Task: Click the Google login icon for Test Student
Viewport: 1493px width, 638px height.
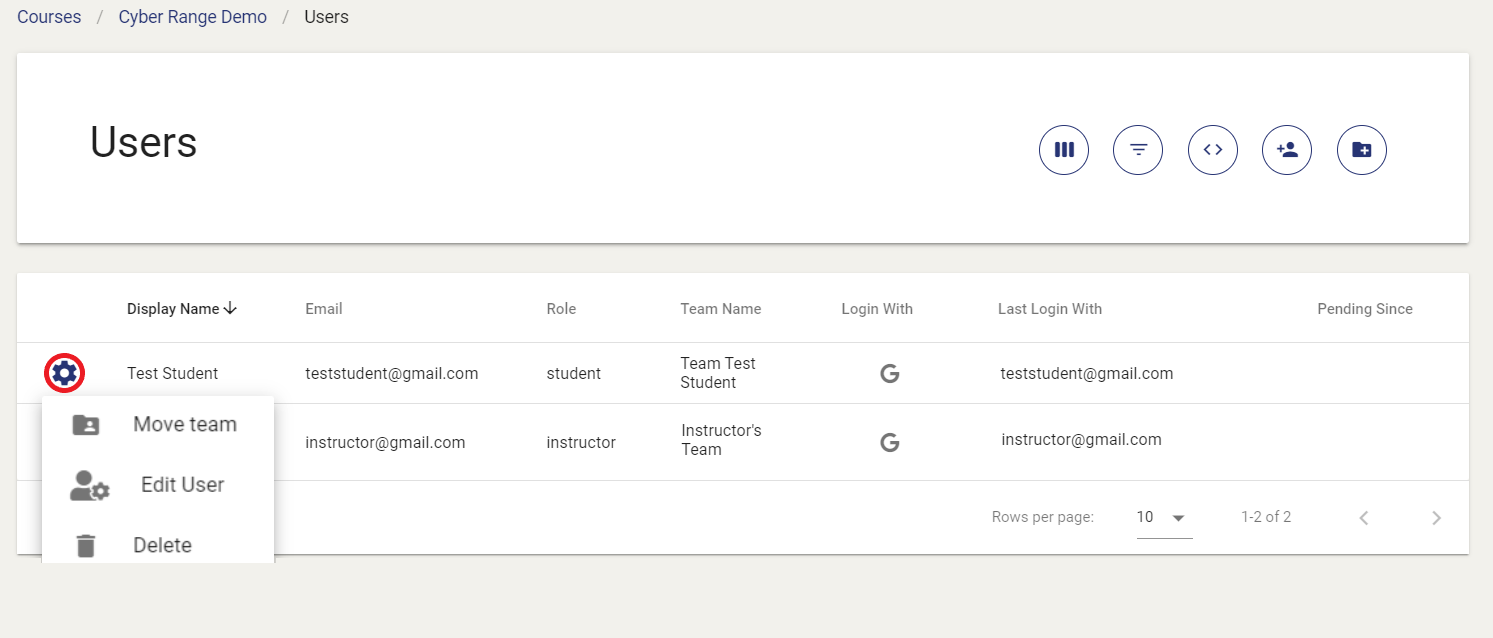Action: click(x=889, y=372)
